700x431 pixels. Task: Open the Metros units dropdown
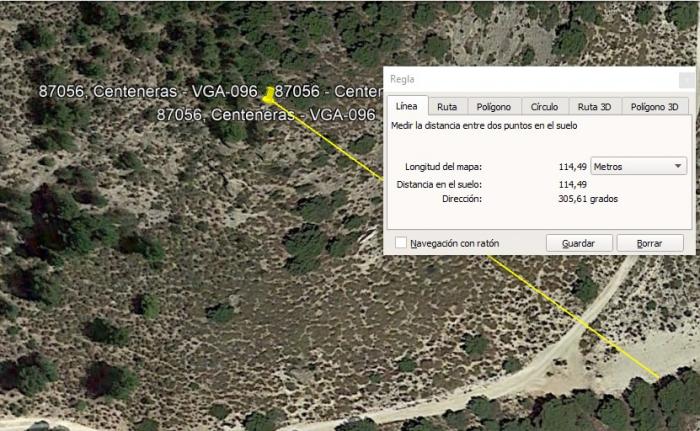coord(638,166)
